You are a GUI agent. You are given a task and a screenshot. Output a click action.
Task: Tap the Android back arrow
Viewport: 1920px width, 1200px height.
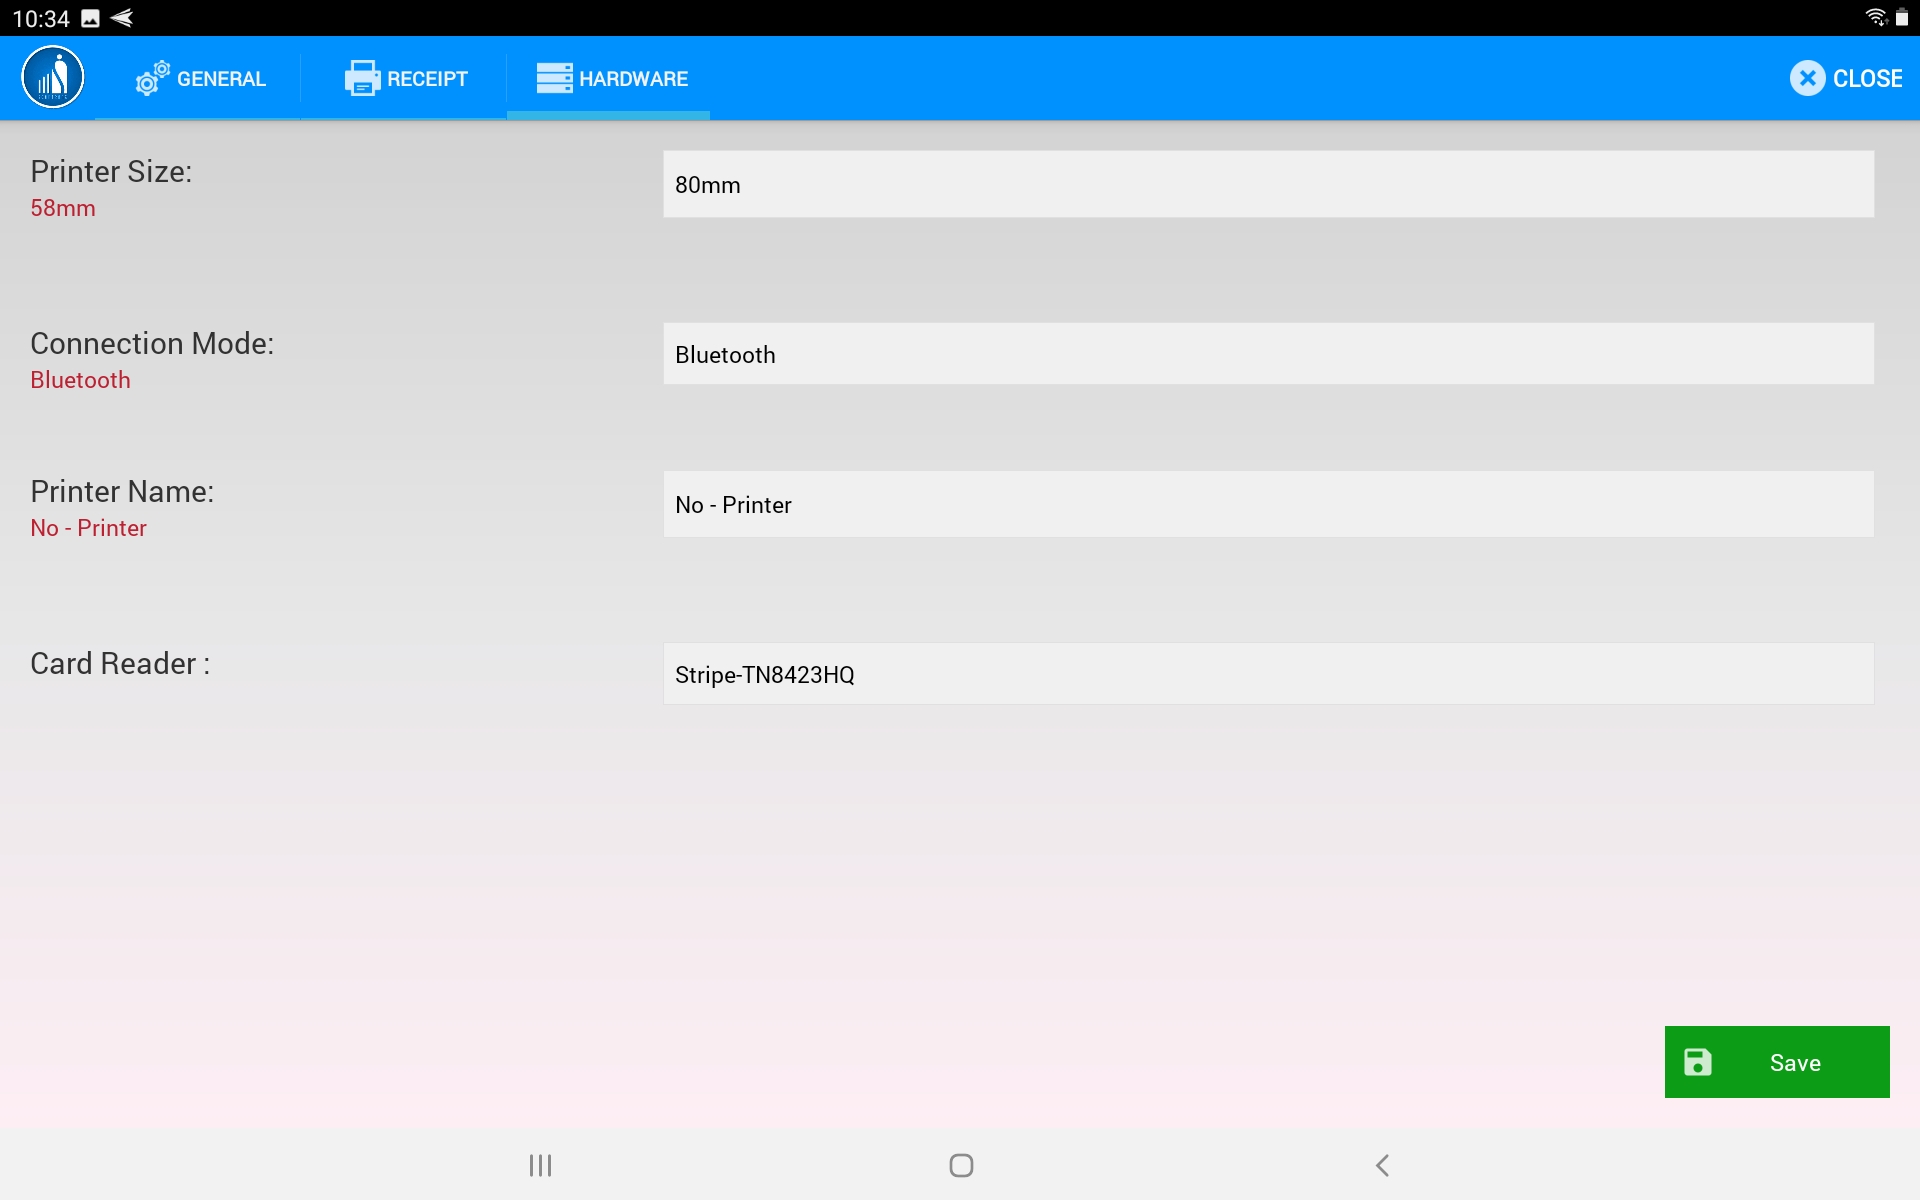[x=1382, y=1165]
